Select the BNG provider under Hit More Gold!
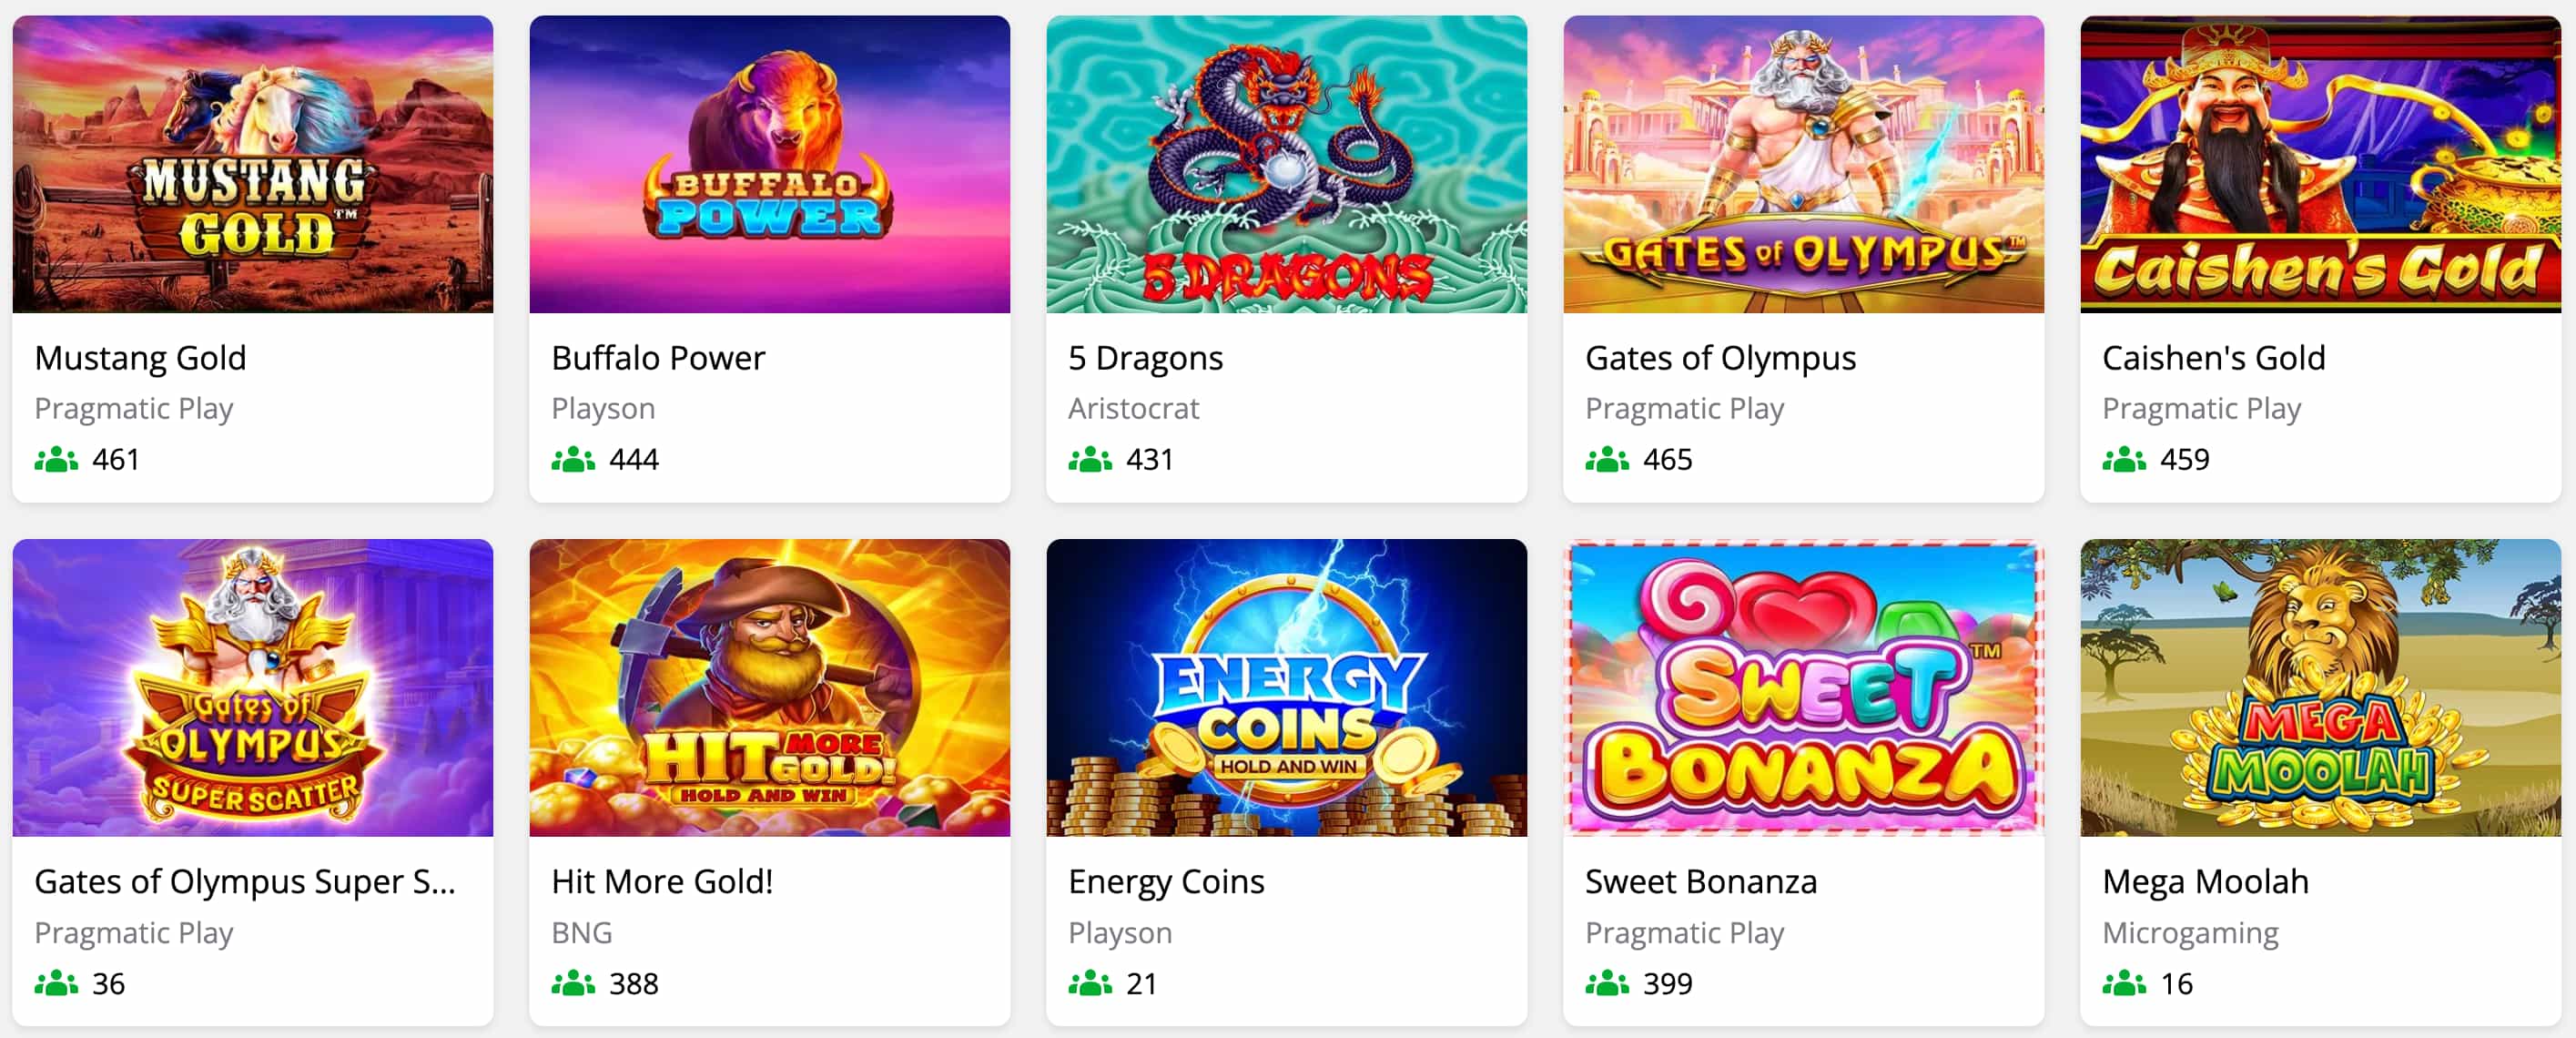 [x=582, y=932]
